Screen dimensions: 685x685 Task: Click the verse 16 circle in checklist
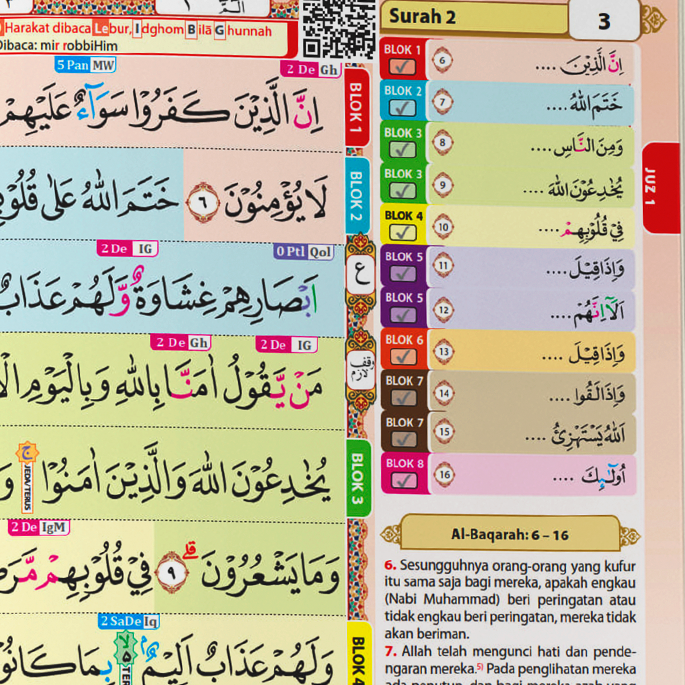coord(445,474)
